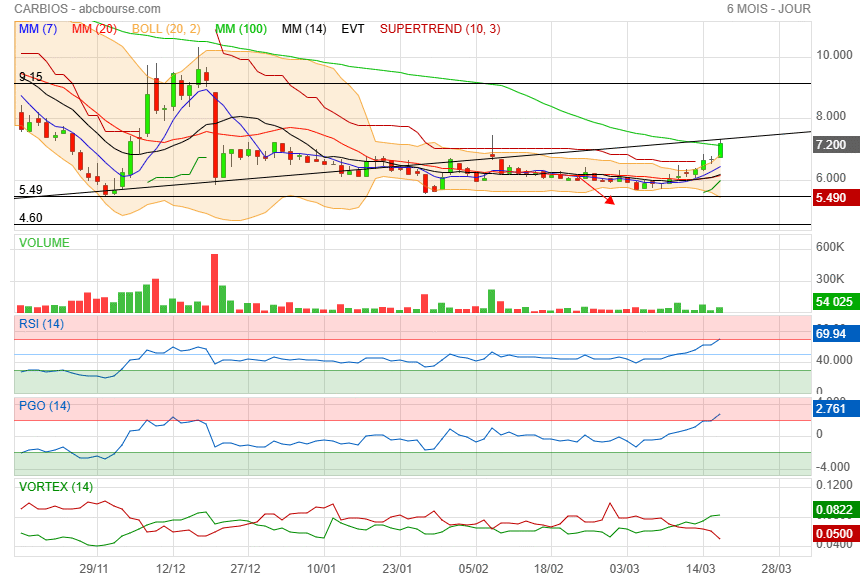860x579 pixels.
Task: Click the 03/03 date axis label
Action: coord(625,569)
